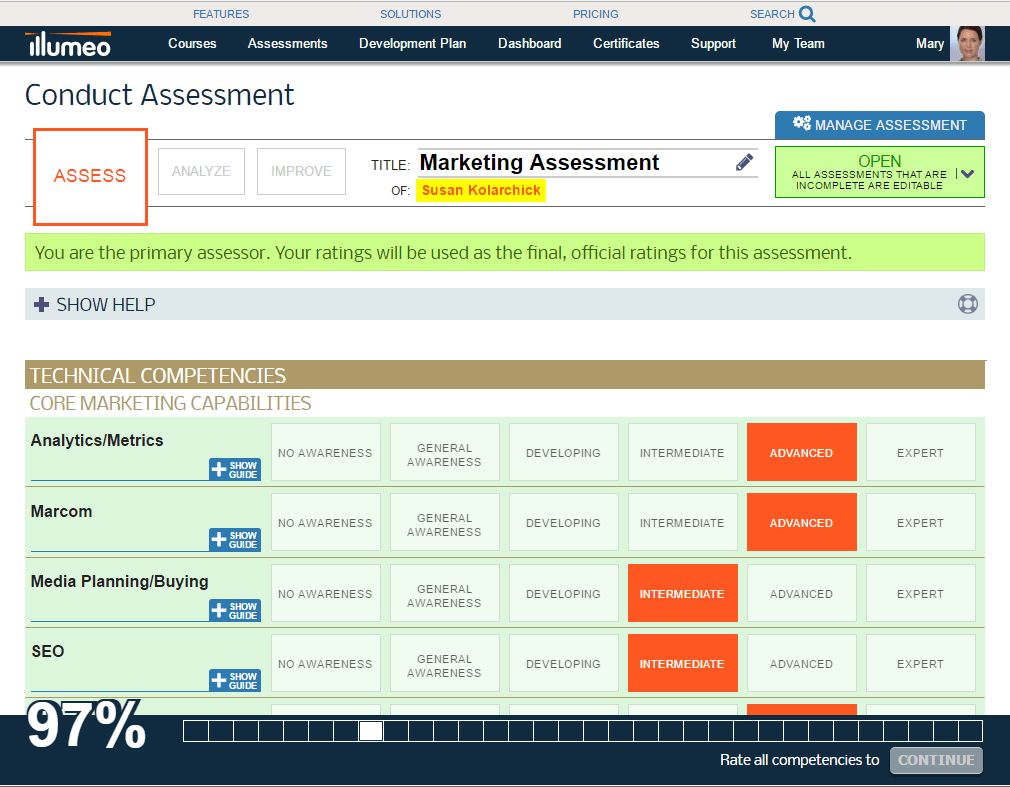Click the CONTINUE button
1010x787 pixels.
coord(936,760)
